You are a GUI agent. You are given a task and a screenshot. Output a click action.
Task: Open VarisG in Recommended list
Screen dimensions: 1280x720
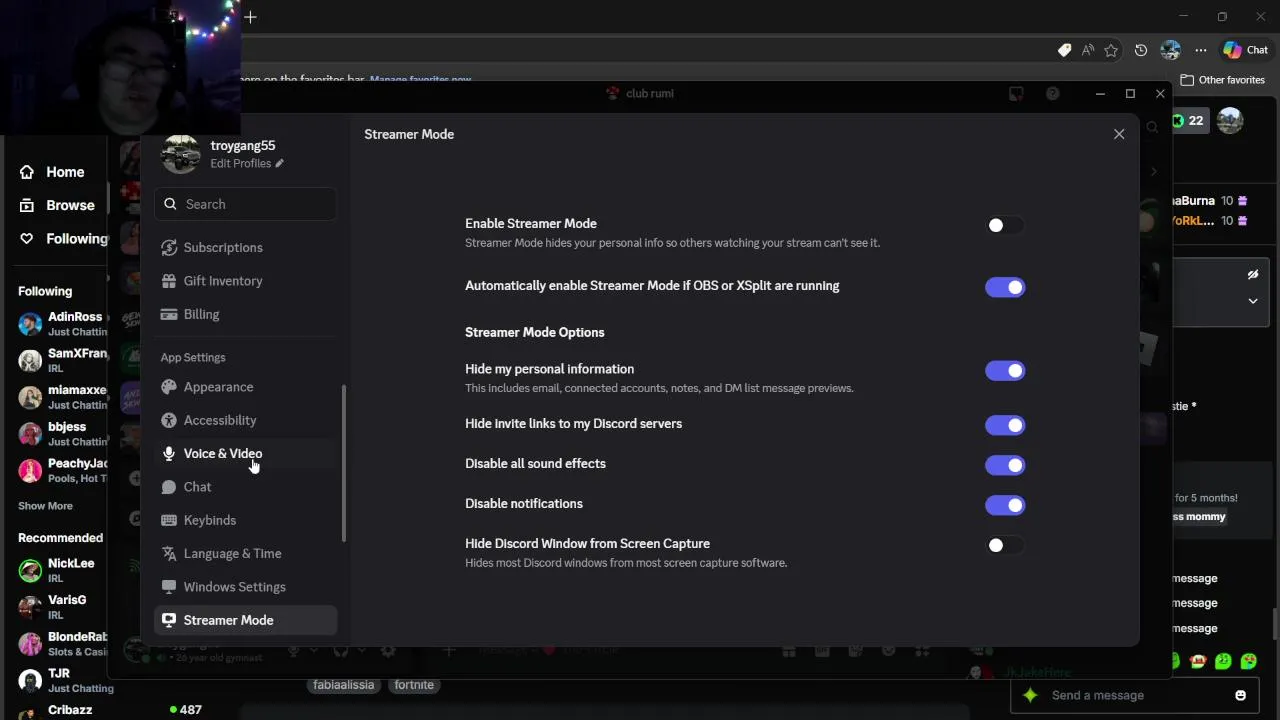[x=62, y=607]
